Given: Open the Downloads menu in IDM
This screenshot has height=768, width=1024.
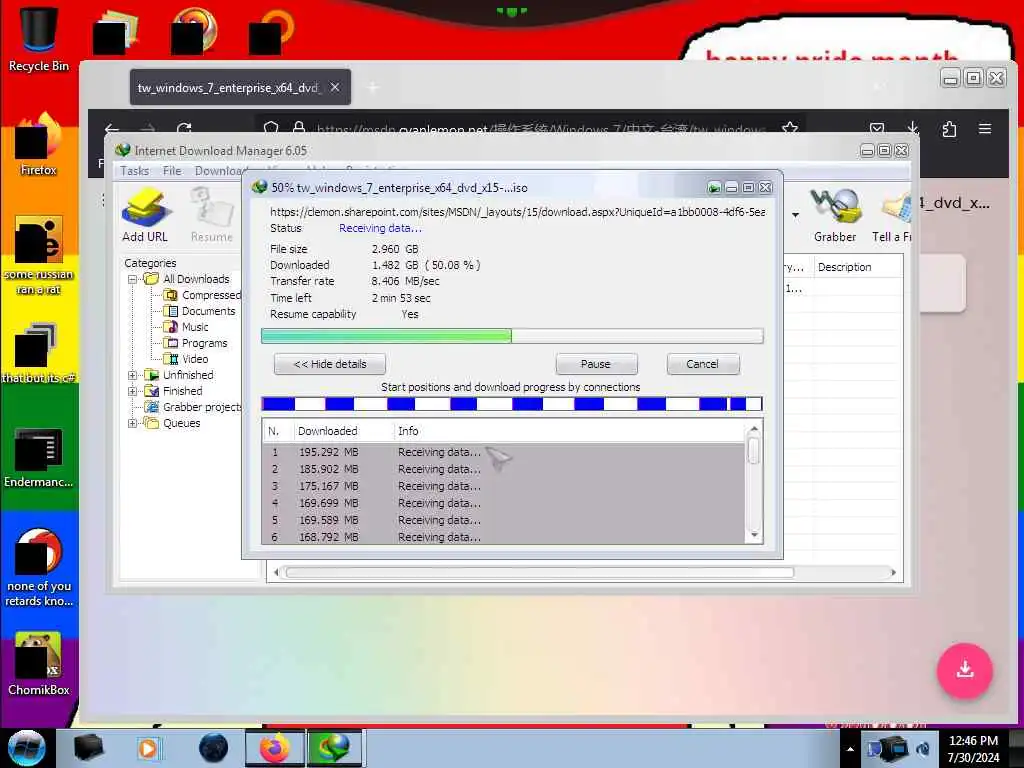Looking at the screenshot, I should (219, 170).
